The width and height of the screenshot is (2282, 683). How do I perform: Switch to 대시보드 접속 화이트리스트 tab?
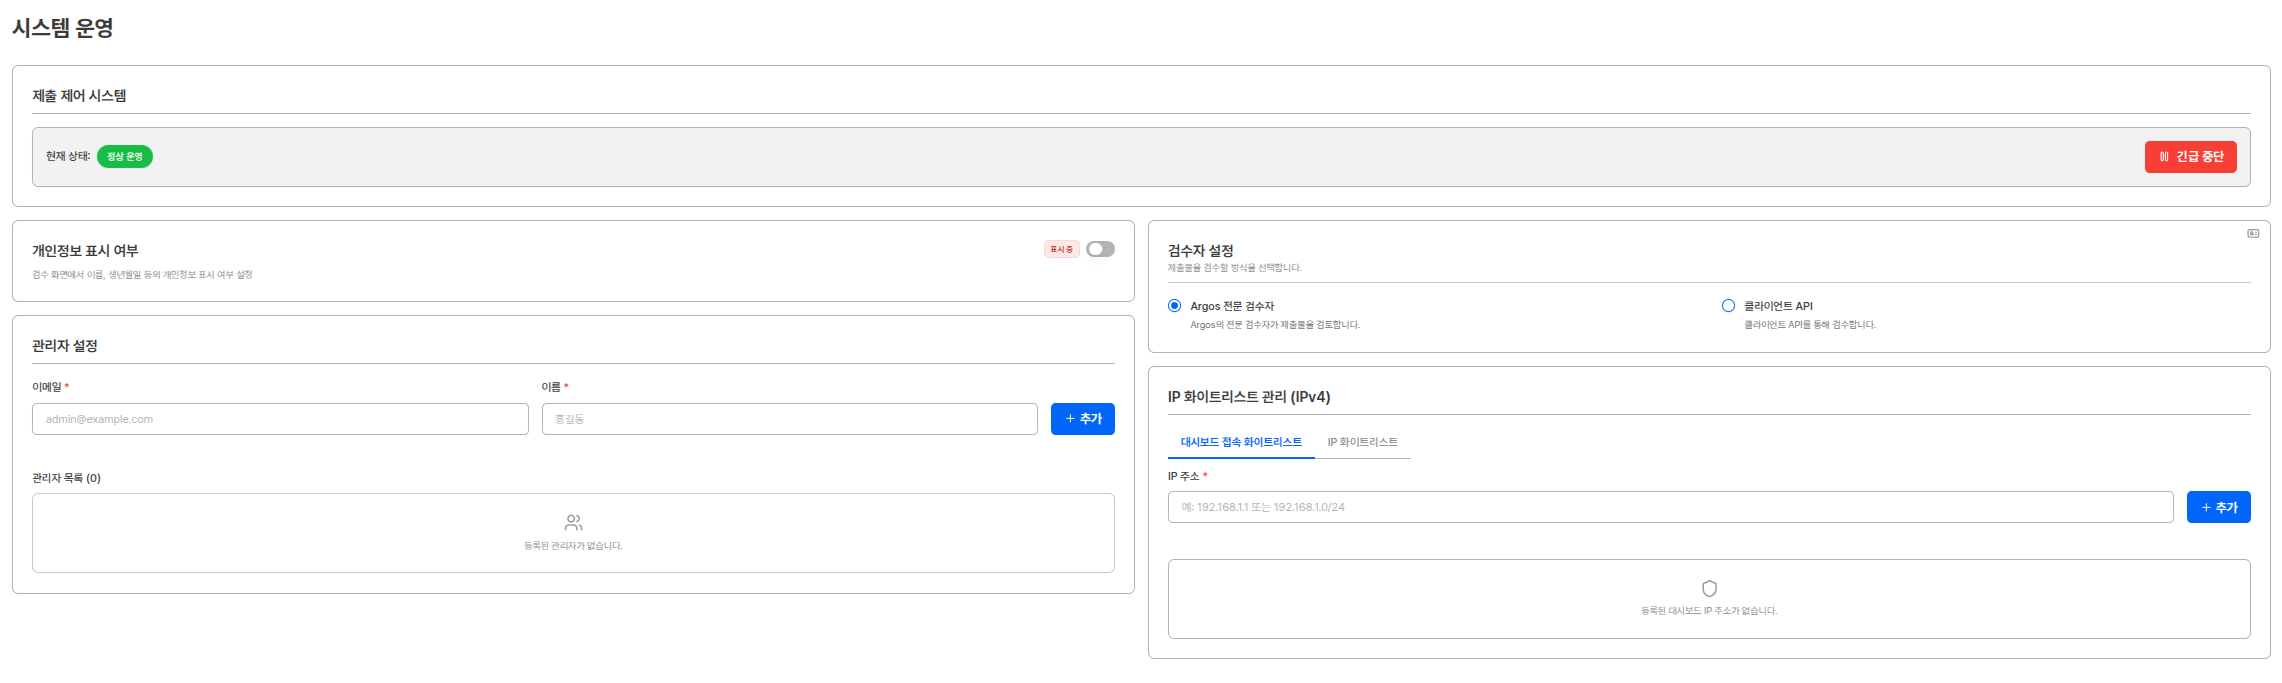point(1241,442)
